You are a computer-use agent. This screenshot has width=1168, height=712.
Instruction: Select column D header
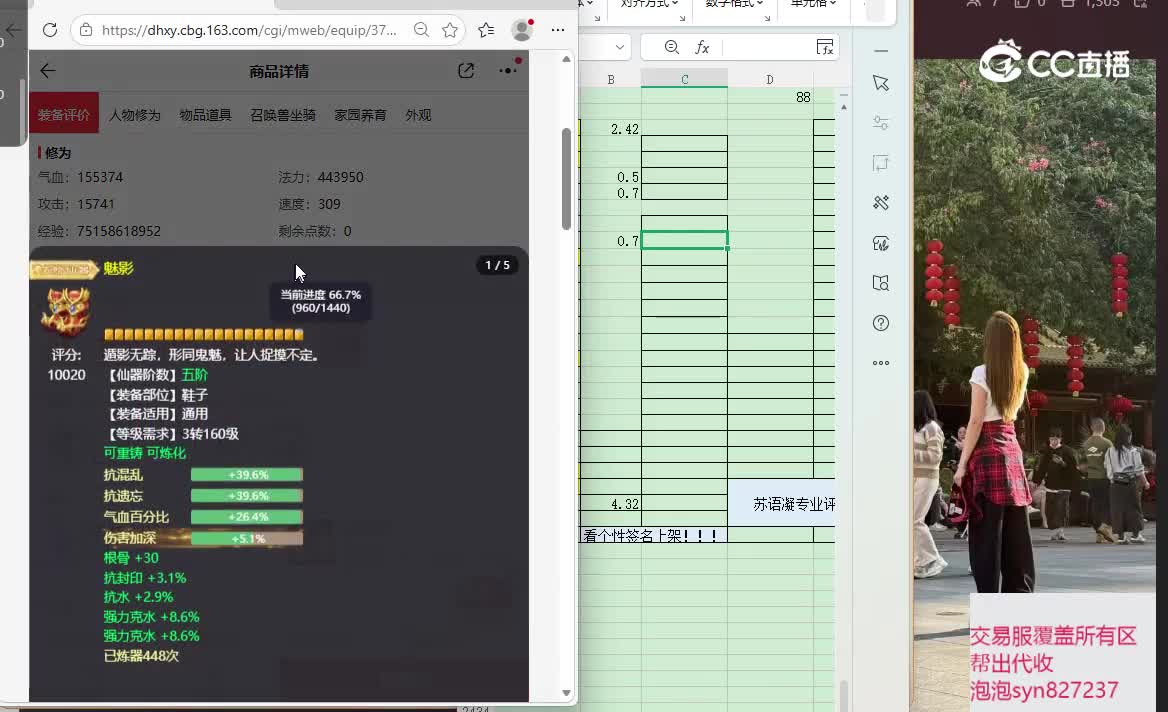coord(770,79)
